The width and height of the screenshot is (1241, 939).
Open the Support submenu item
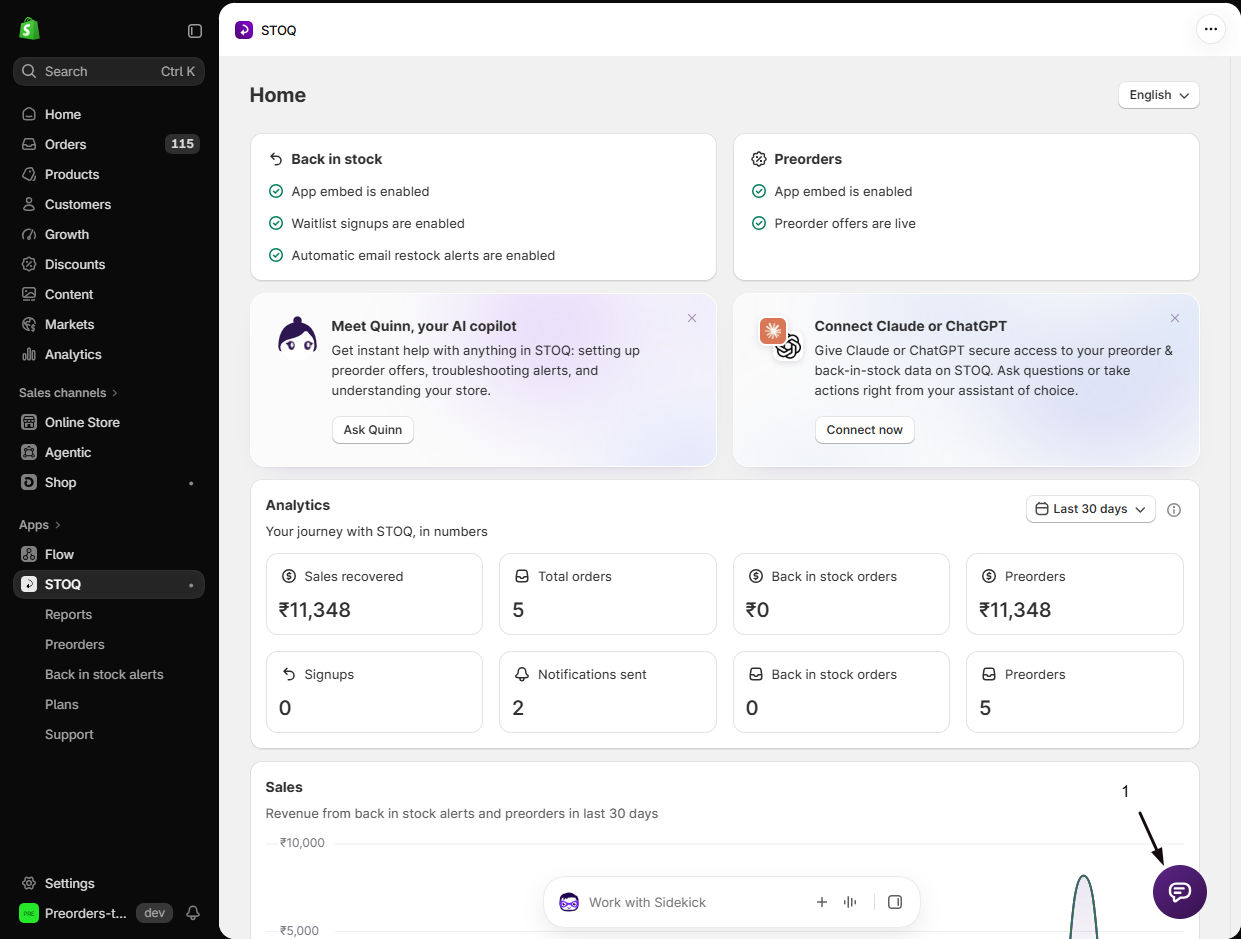tap(69, 734)
